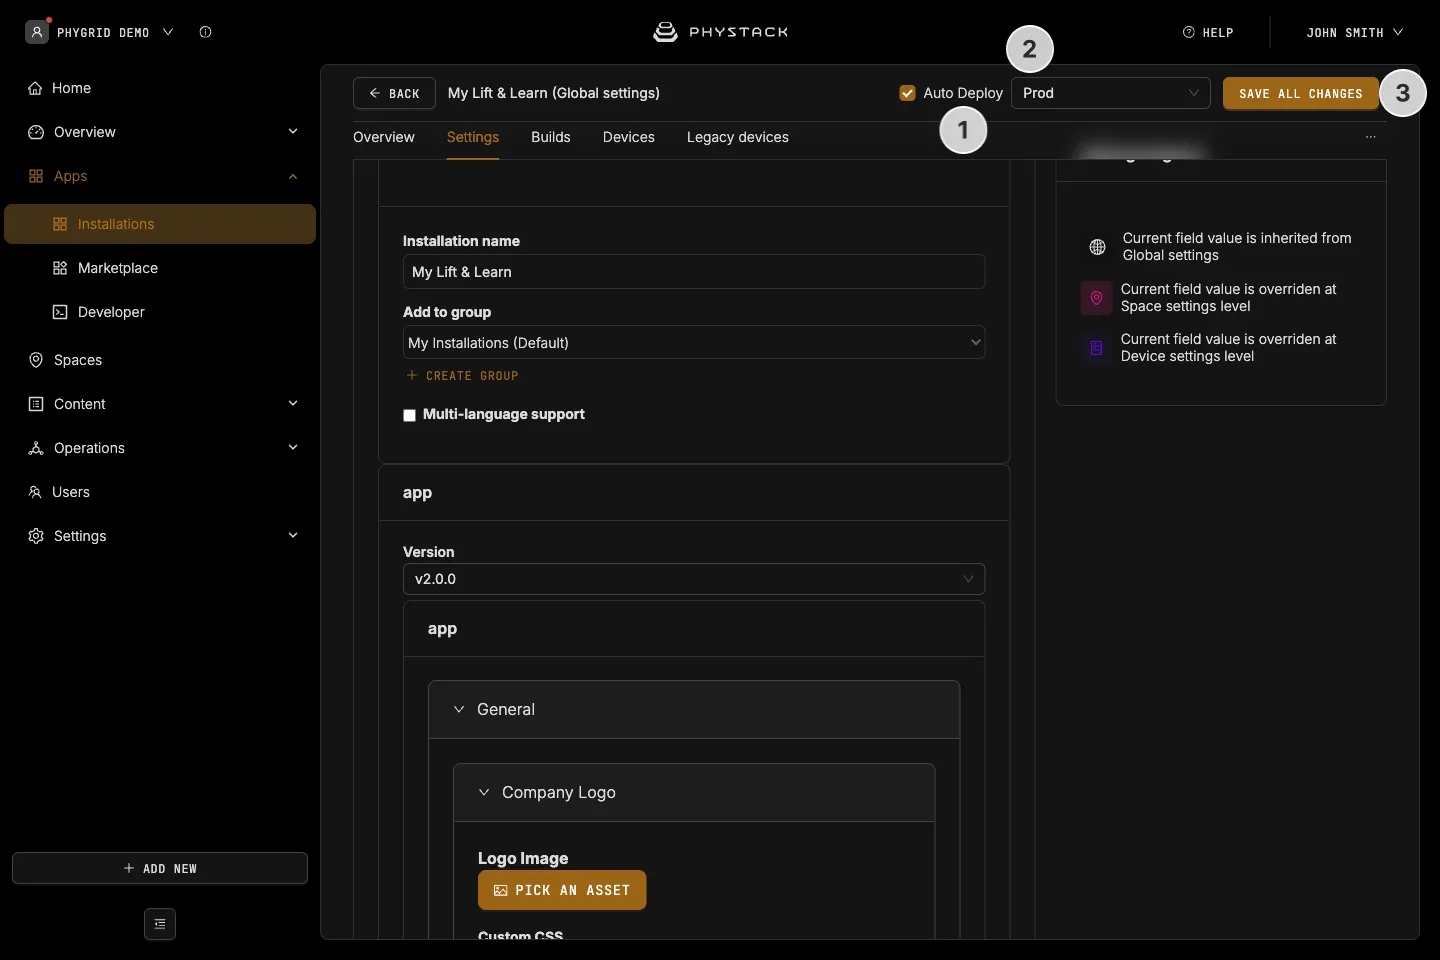Click Save All Changes
The width and height of the screenshot is (1440, 960).
(1301, 93)
